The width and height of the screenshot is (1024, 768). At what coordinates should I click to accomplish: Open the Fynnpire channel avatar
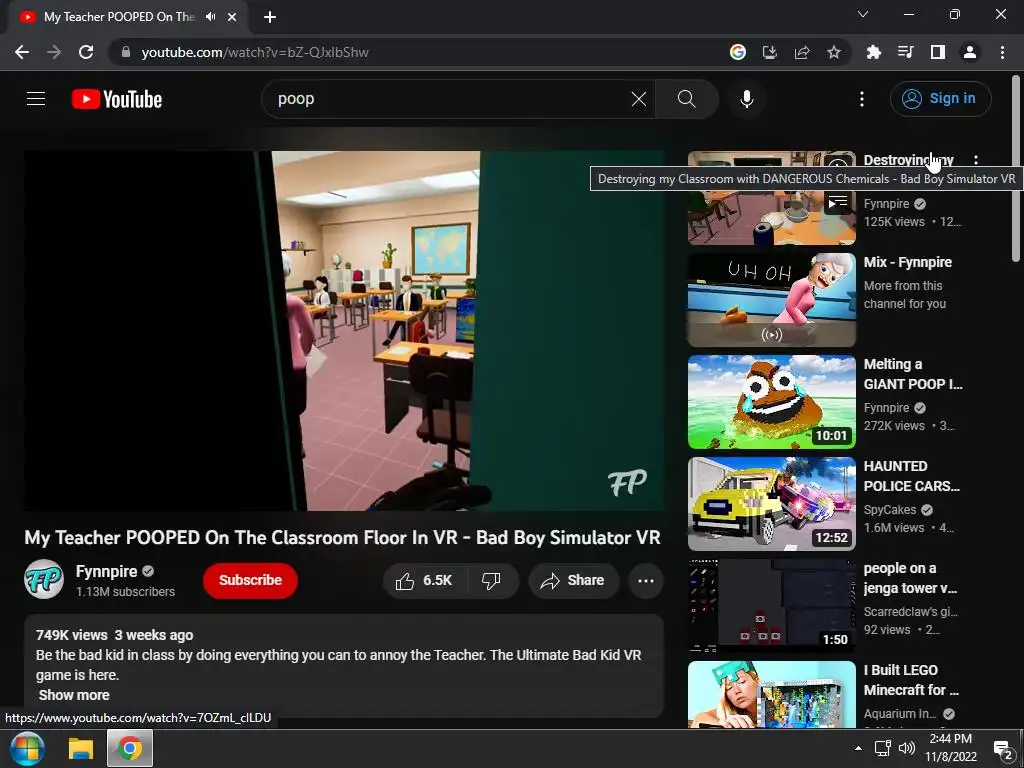point(44,579)
